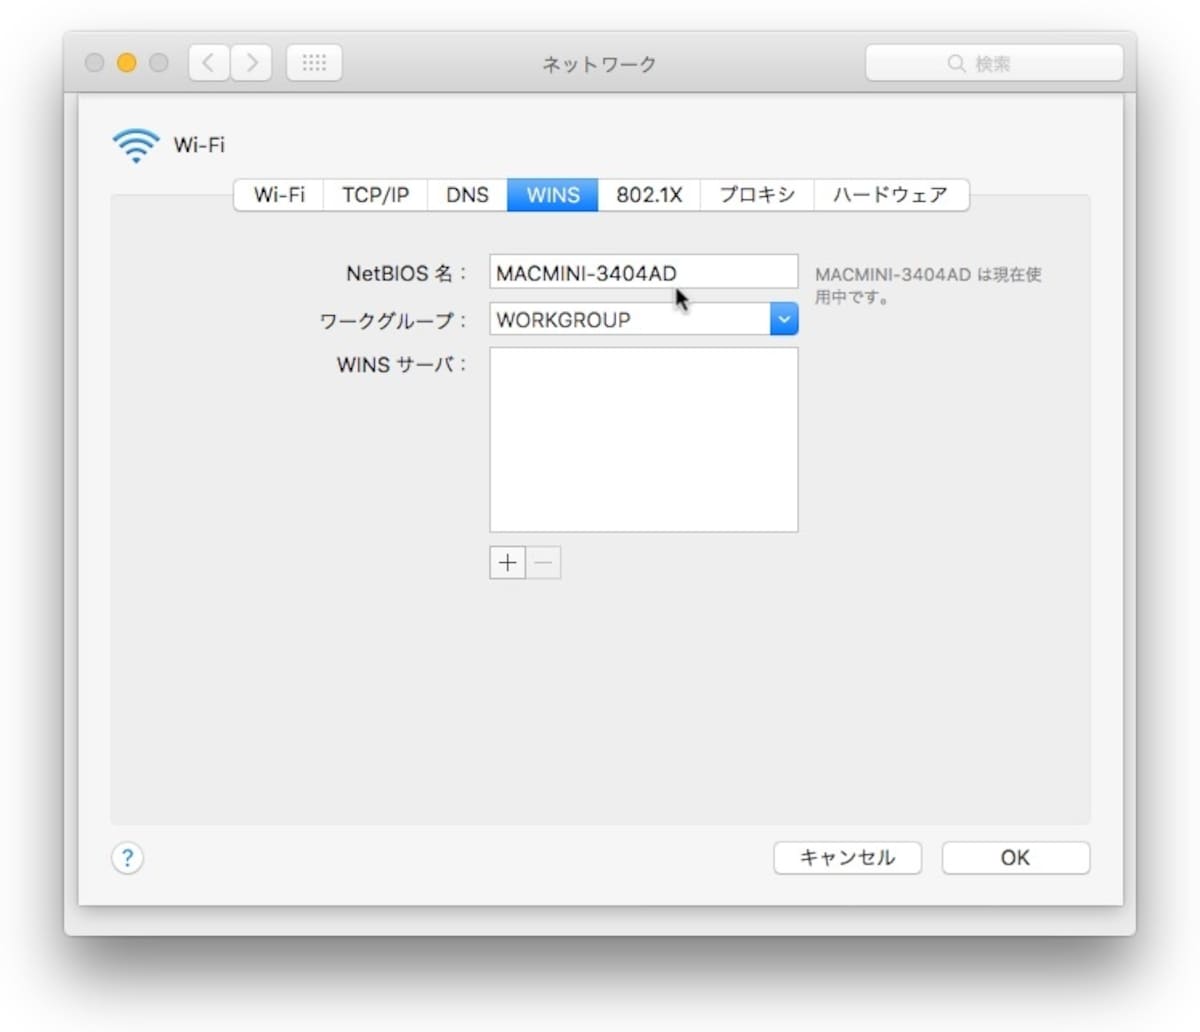Click the ワークグループ label

(x=393, y=321)
